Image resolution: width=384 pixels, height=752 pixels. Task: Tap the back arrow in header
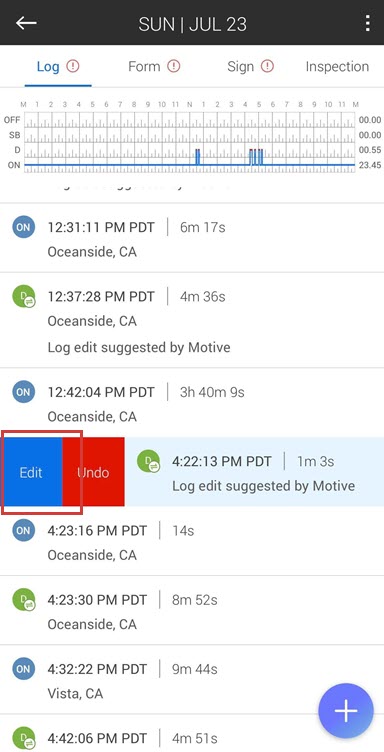pyautogui.click(x=26, y=23)
